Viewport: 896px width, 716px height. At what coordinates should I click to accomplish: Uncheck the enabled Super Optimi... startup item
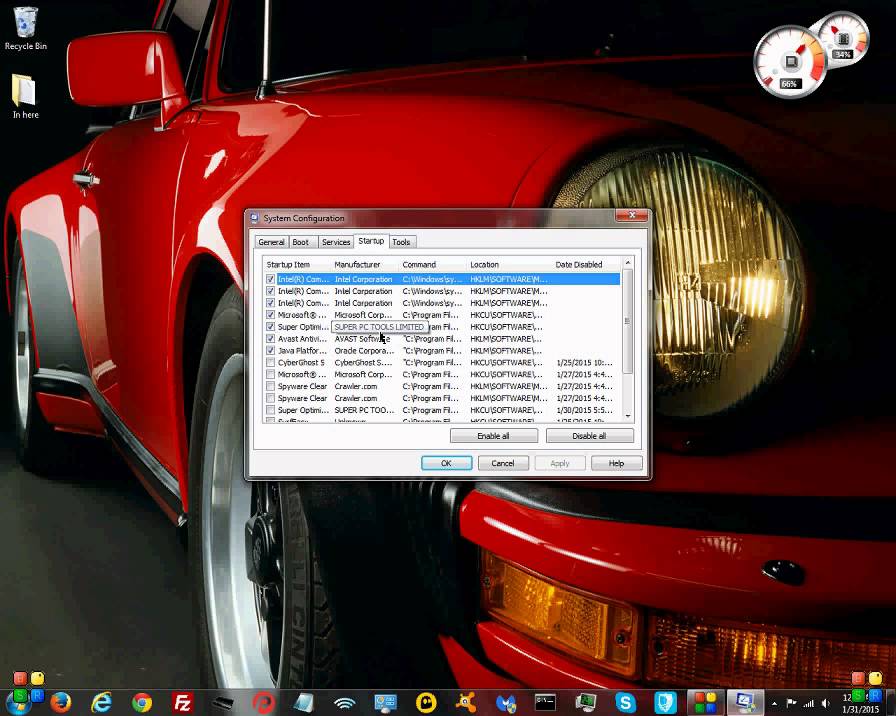[x=270, y=326]
